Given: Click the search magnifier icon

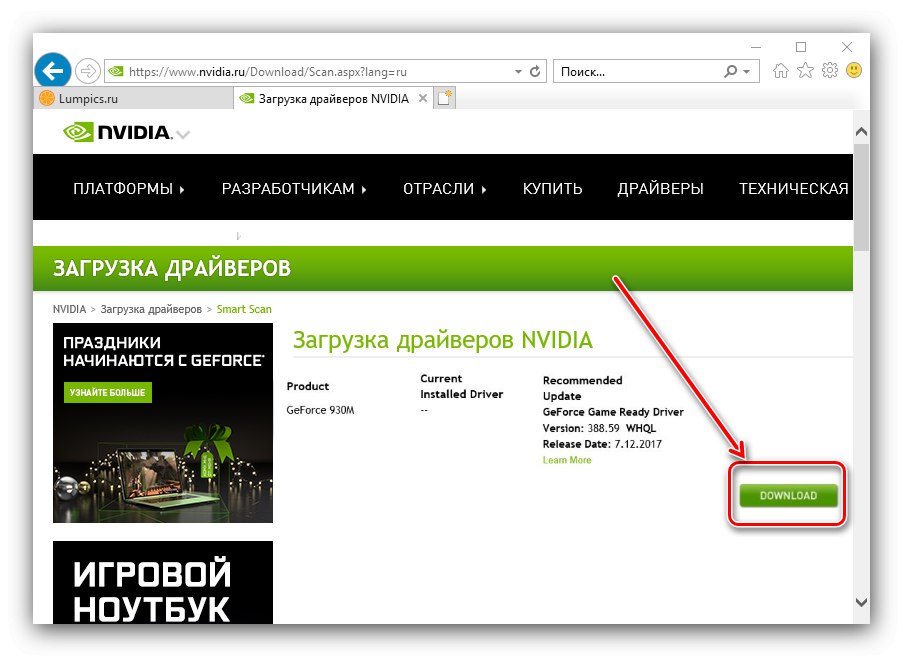Looking at the screenshot, I should point(730,71).
